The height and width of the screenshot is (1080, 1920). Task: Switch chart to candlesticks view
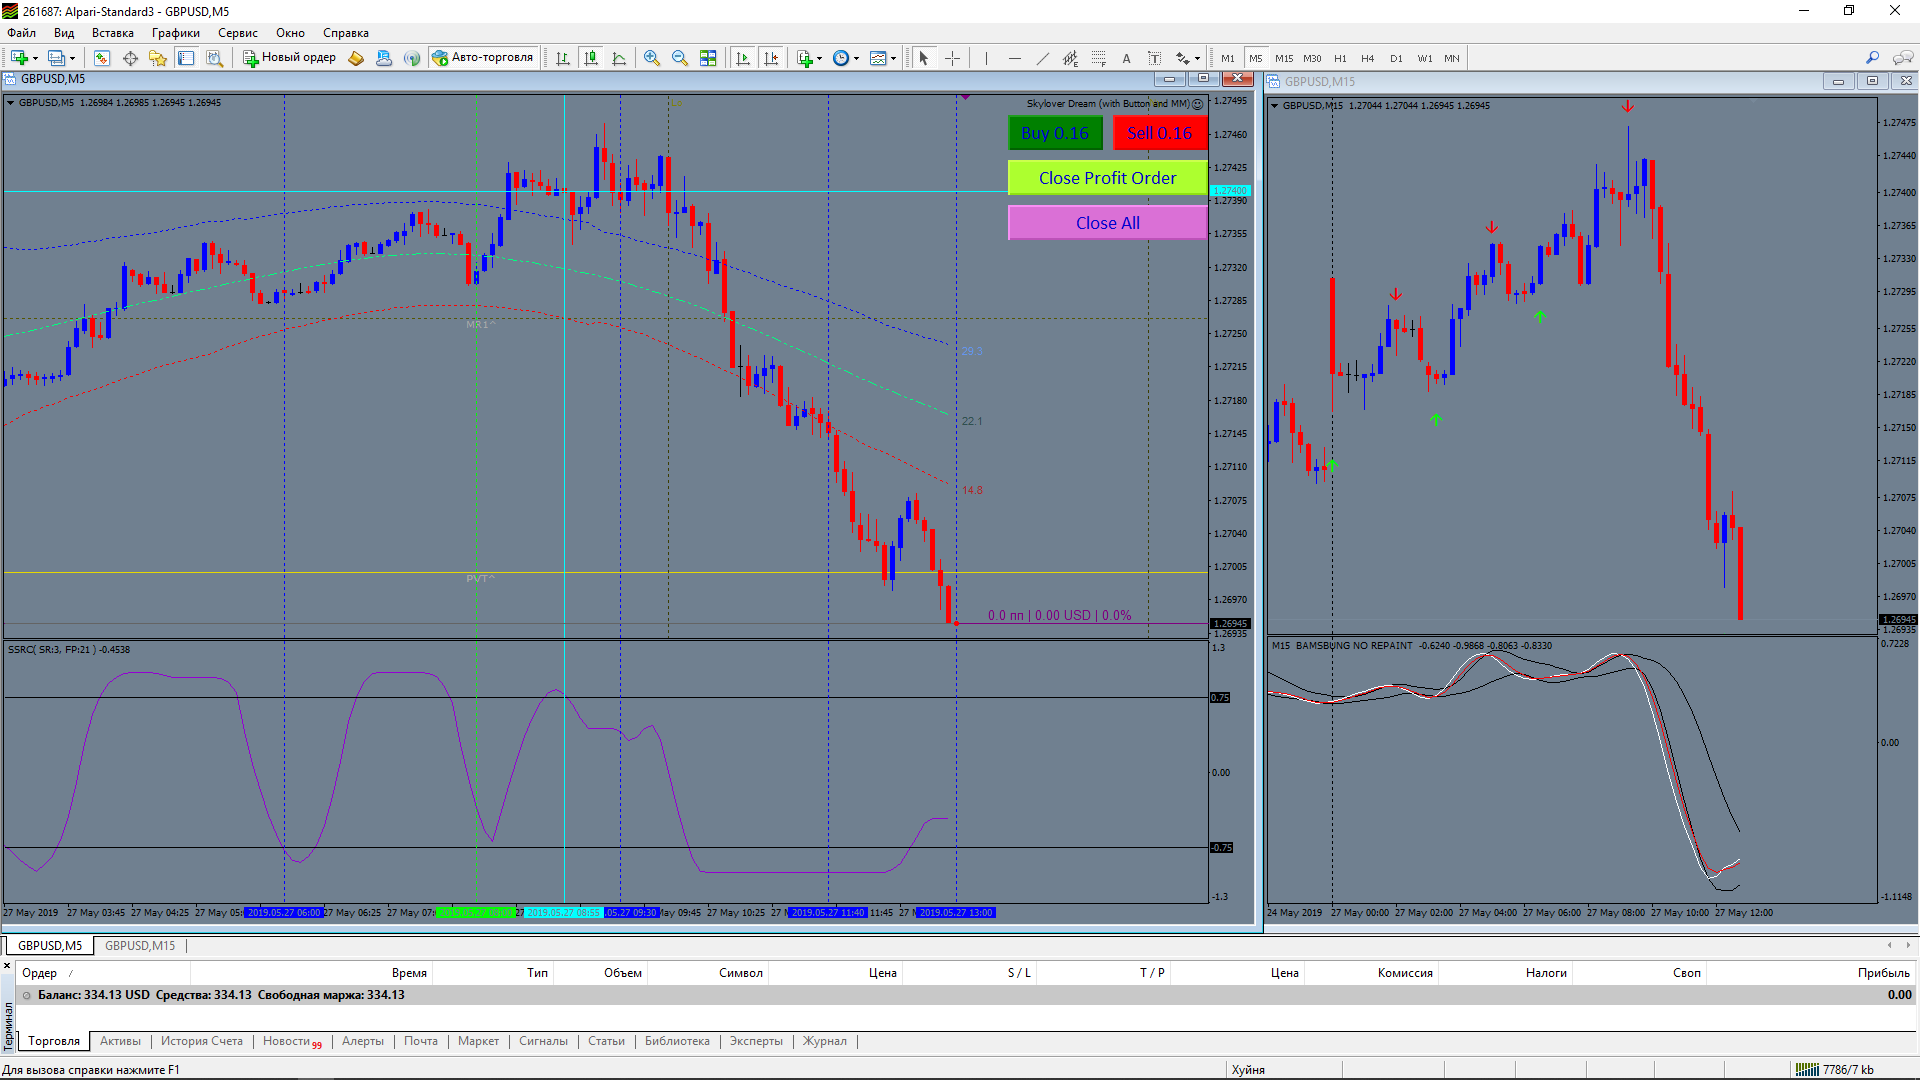[x=591, y=58]
